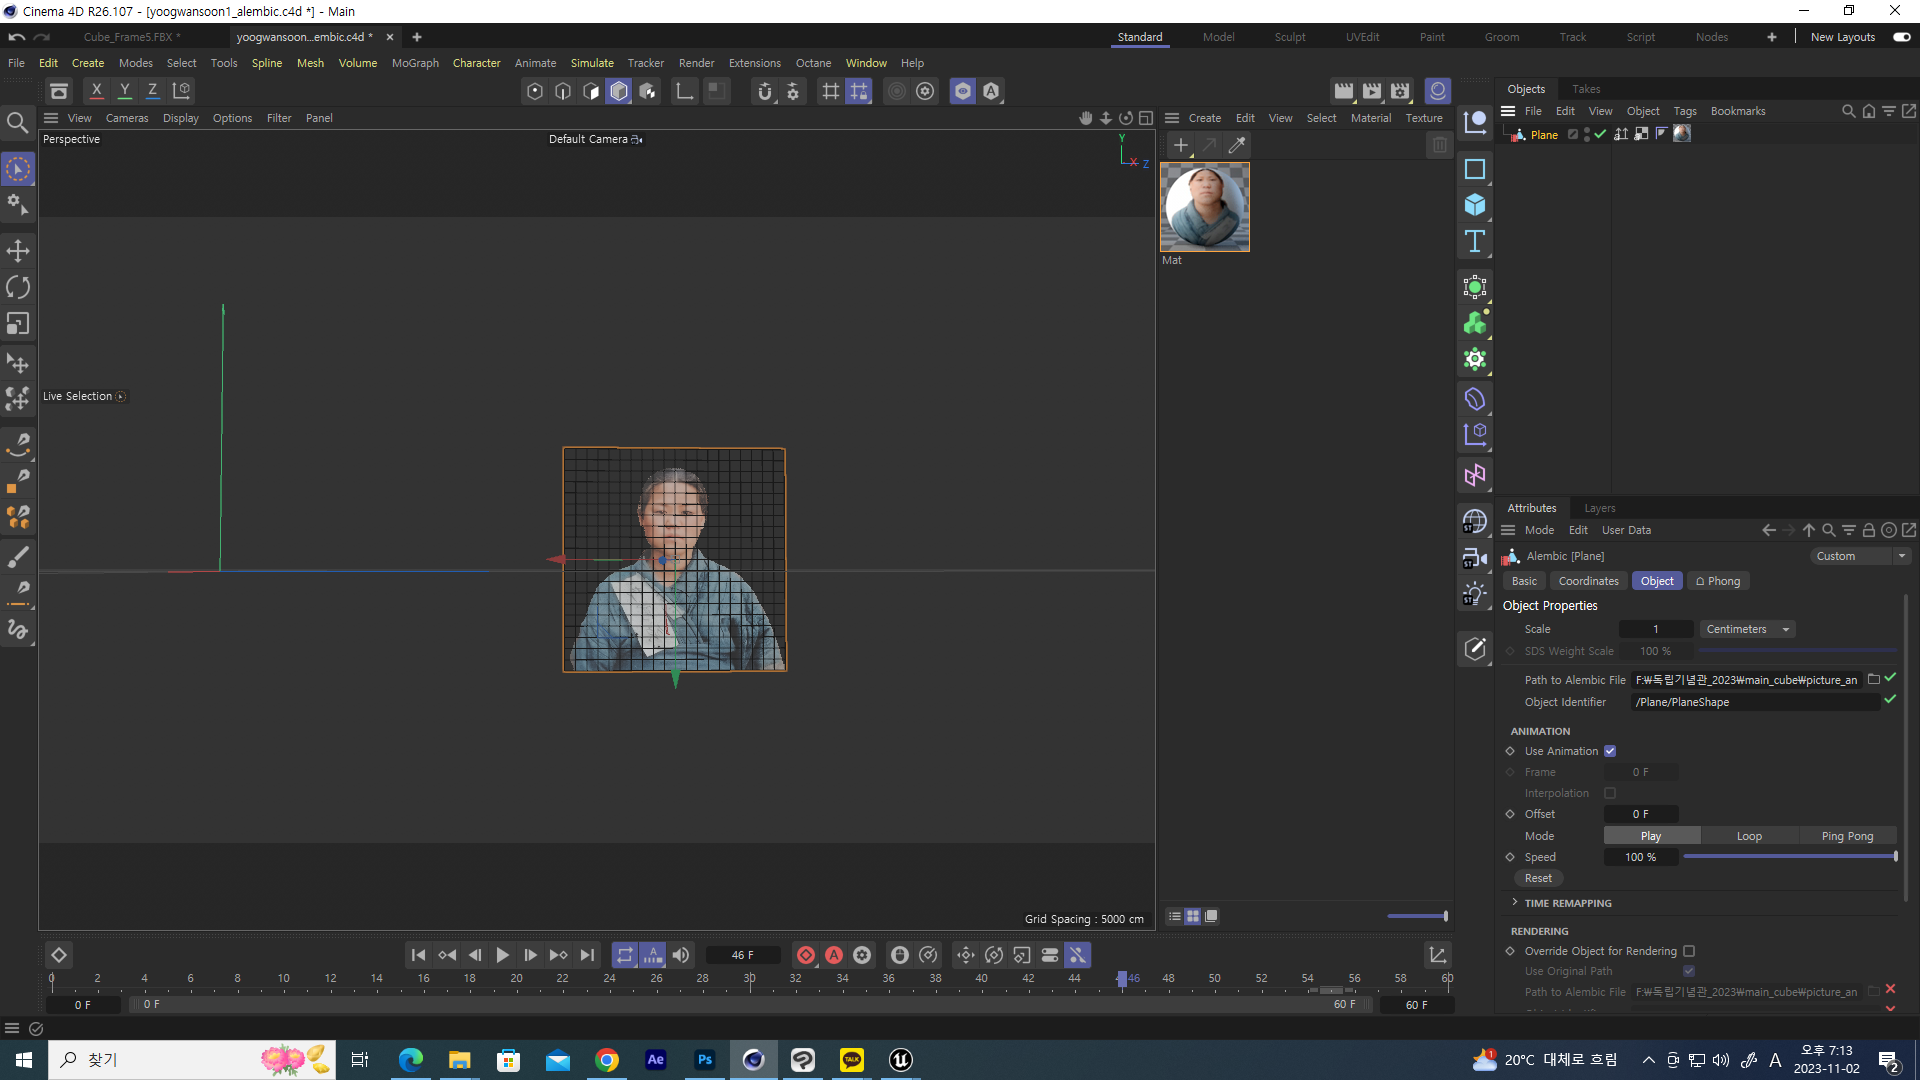
Task: Play the animation forward
Action: tap(502, 955)
